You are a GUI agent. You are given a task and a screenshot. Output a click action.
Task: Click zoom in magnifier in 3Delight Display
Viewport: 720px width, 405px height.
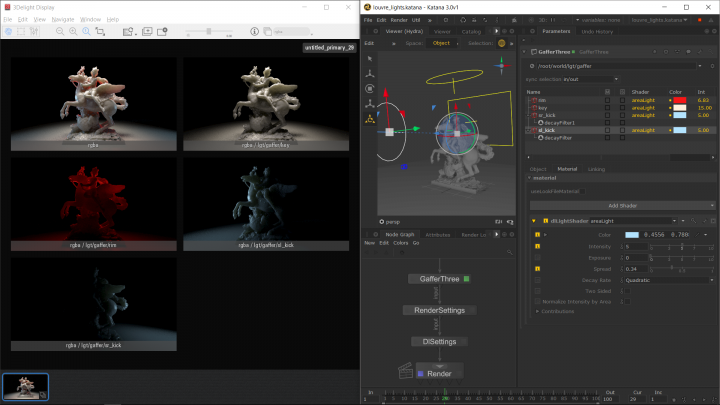tap(73, 32)
